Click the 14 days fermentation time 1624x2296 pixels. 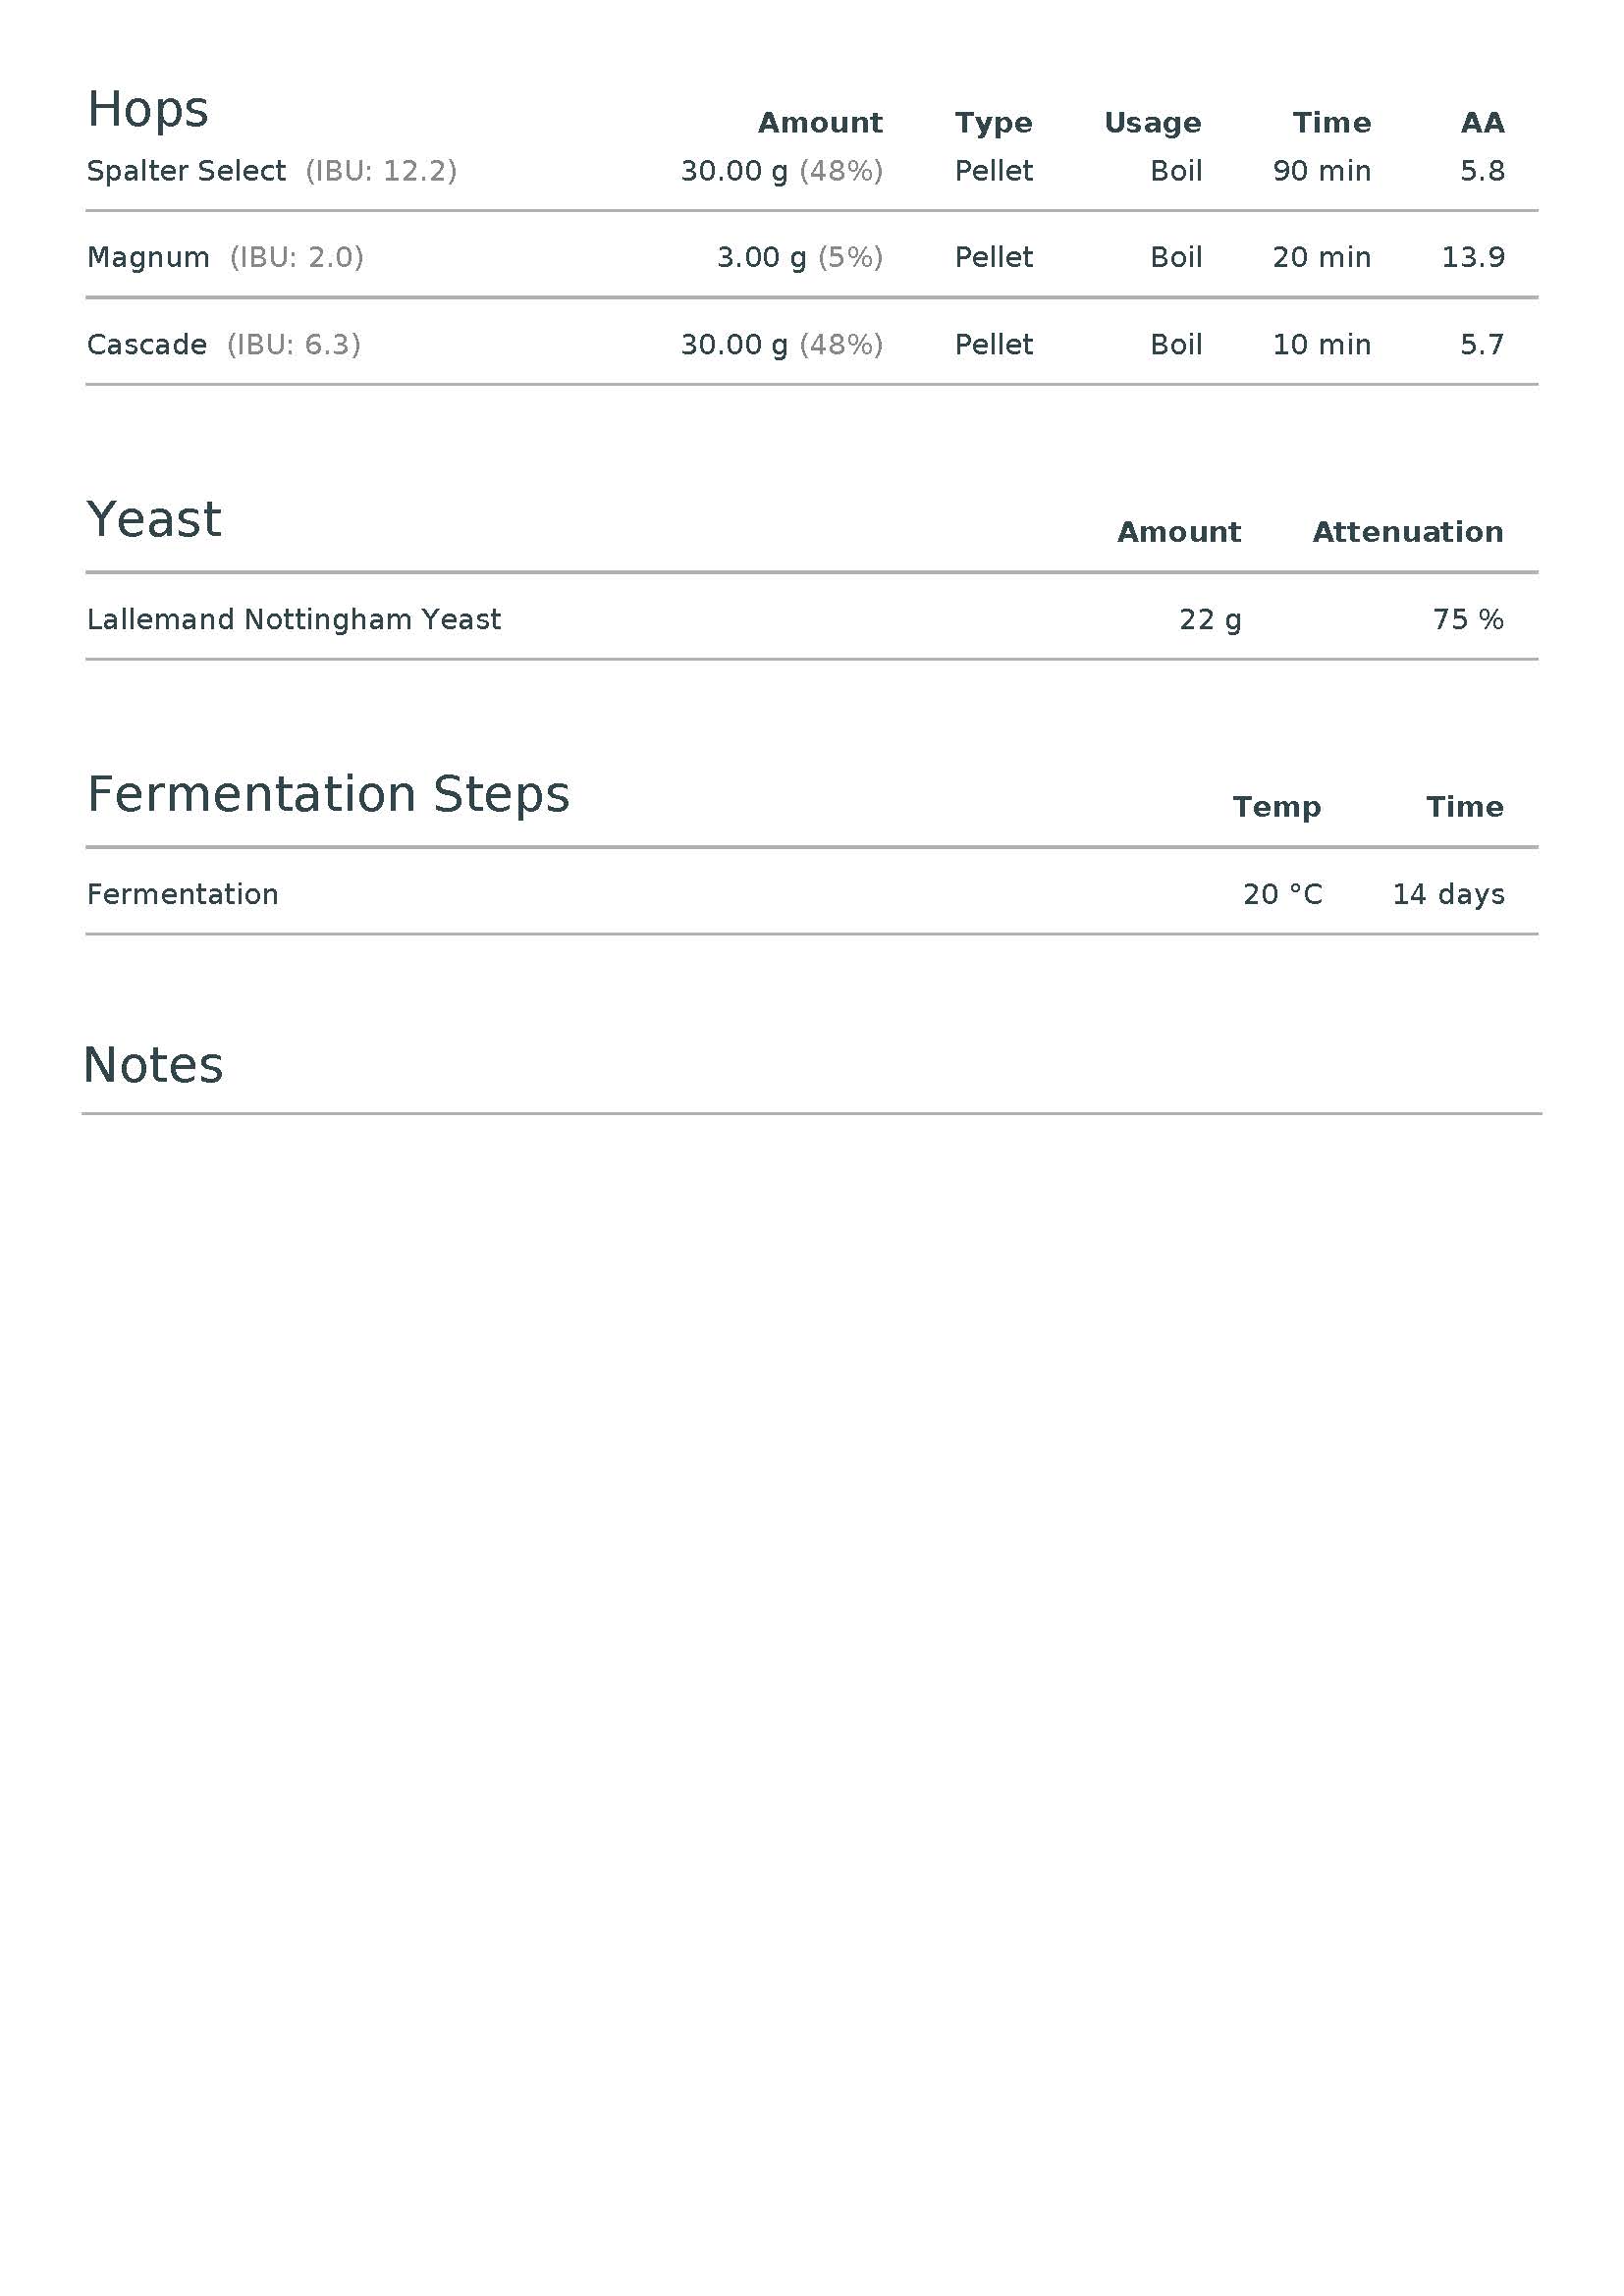tap(1448, 895)
